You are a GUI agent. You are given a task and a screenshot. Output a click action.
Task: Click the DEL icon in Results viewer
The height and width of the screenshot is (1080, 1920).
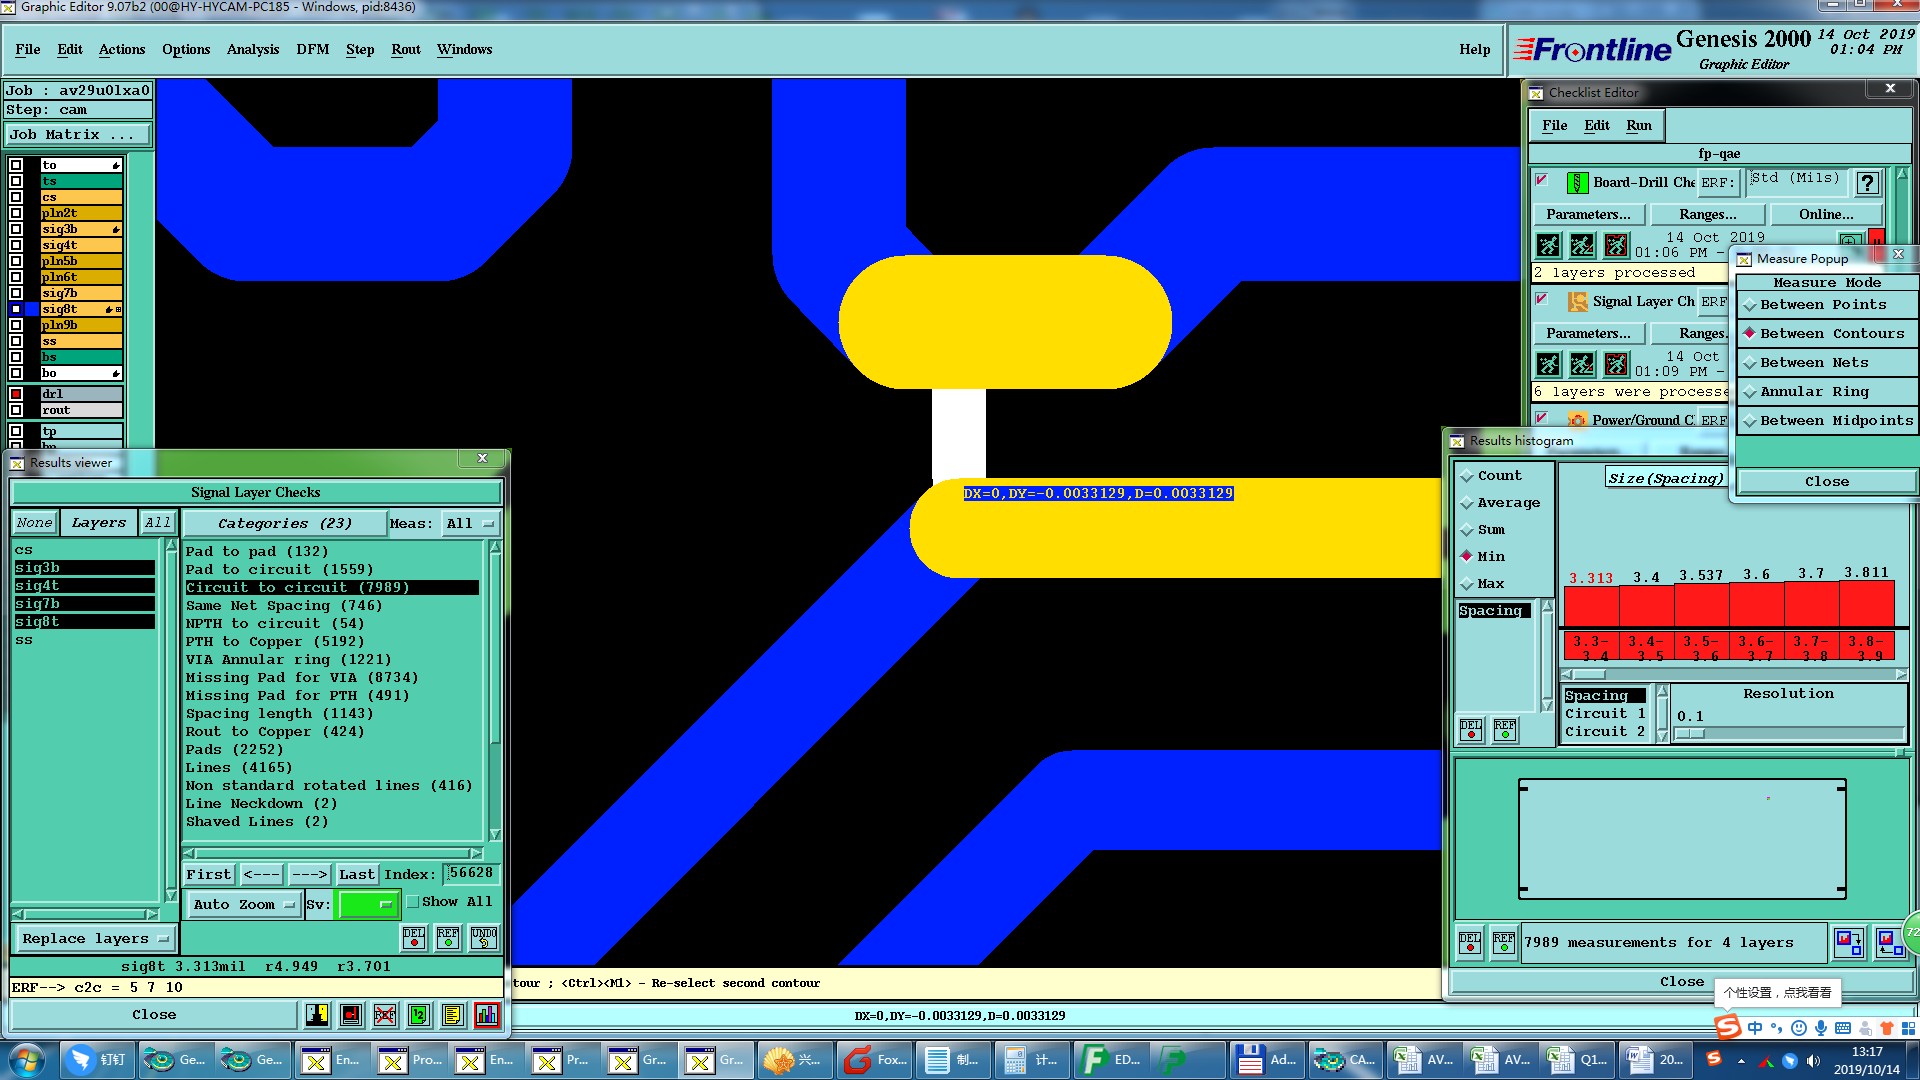(x=414, y=937)
